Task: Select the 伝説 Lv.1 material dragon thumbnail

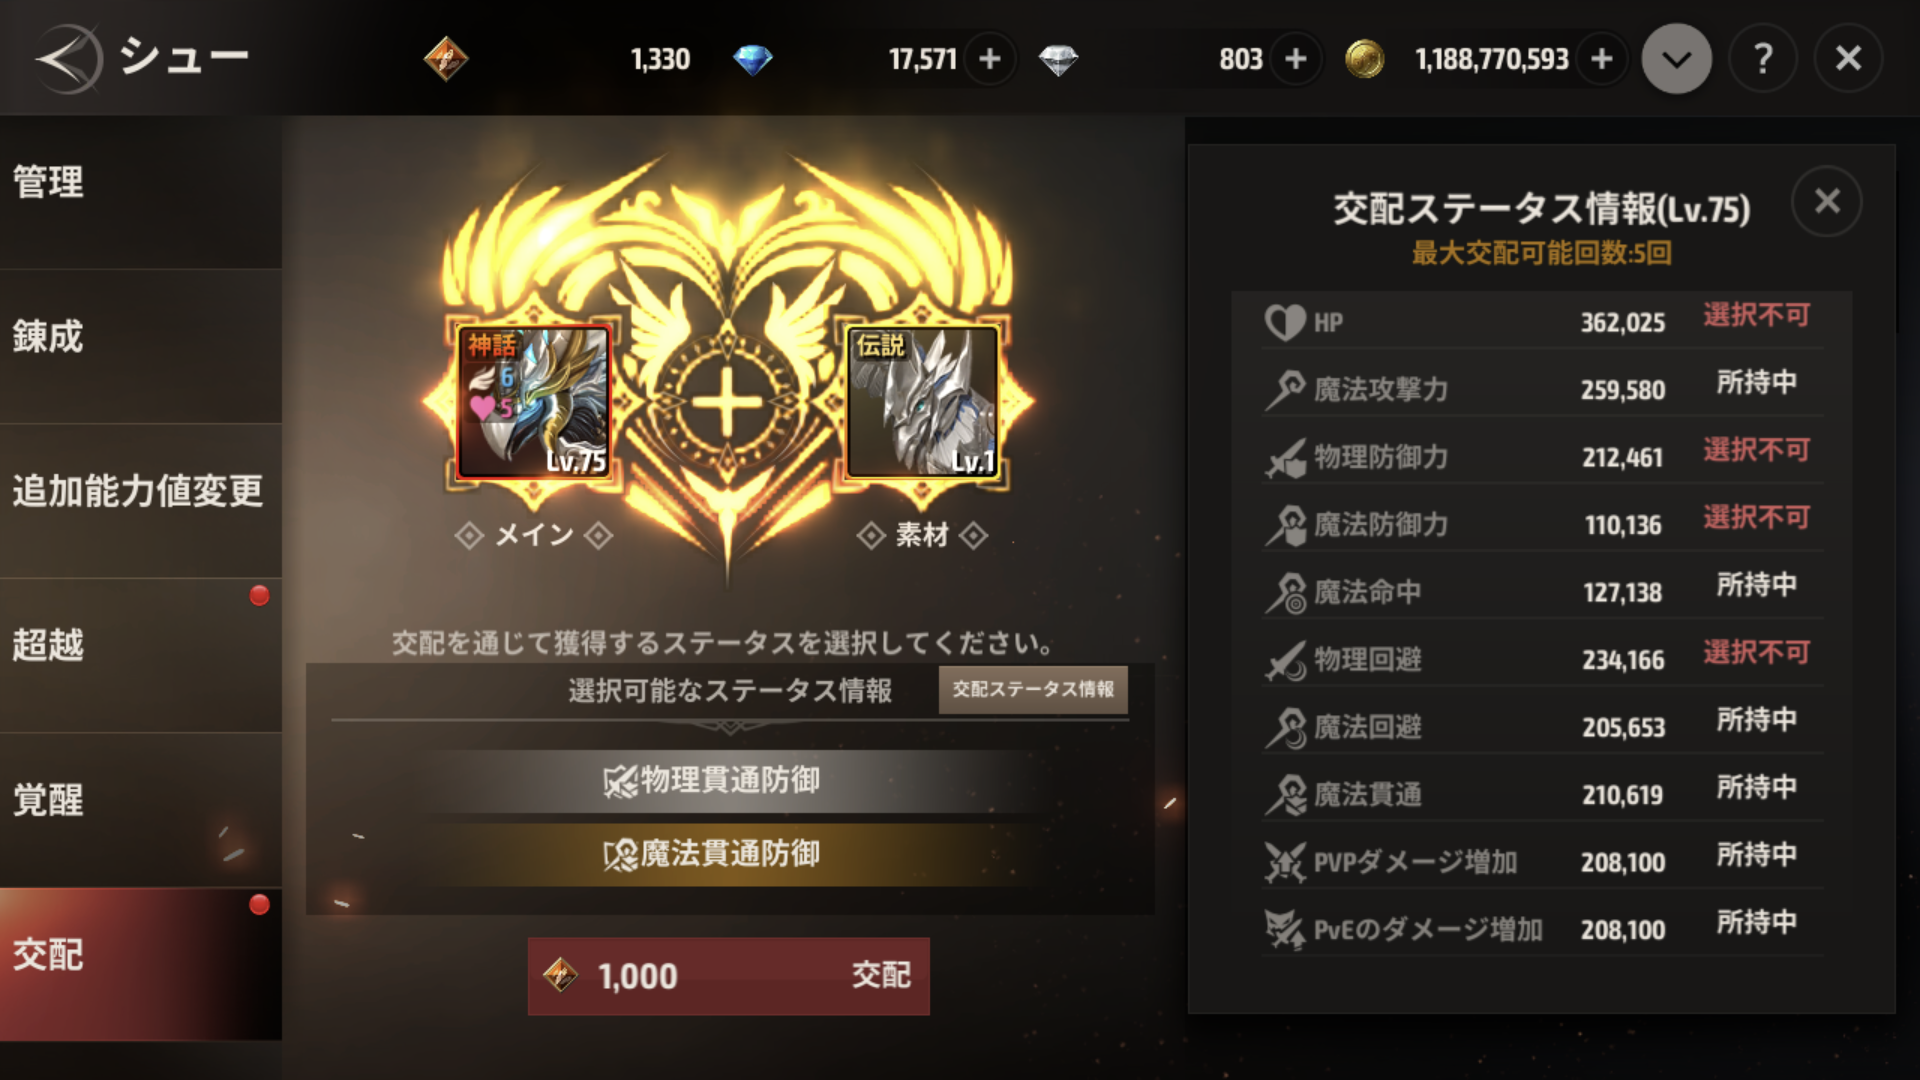Action: pyautogui.click(x=922, y=402)
